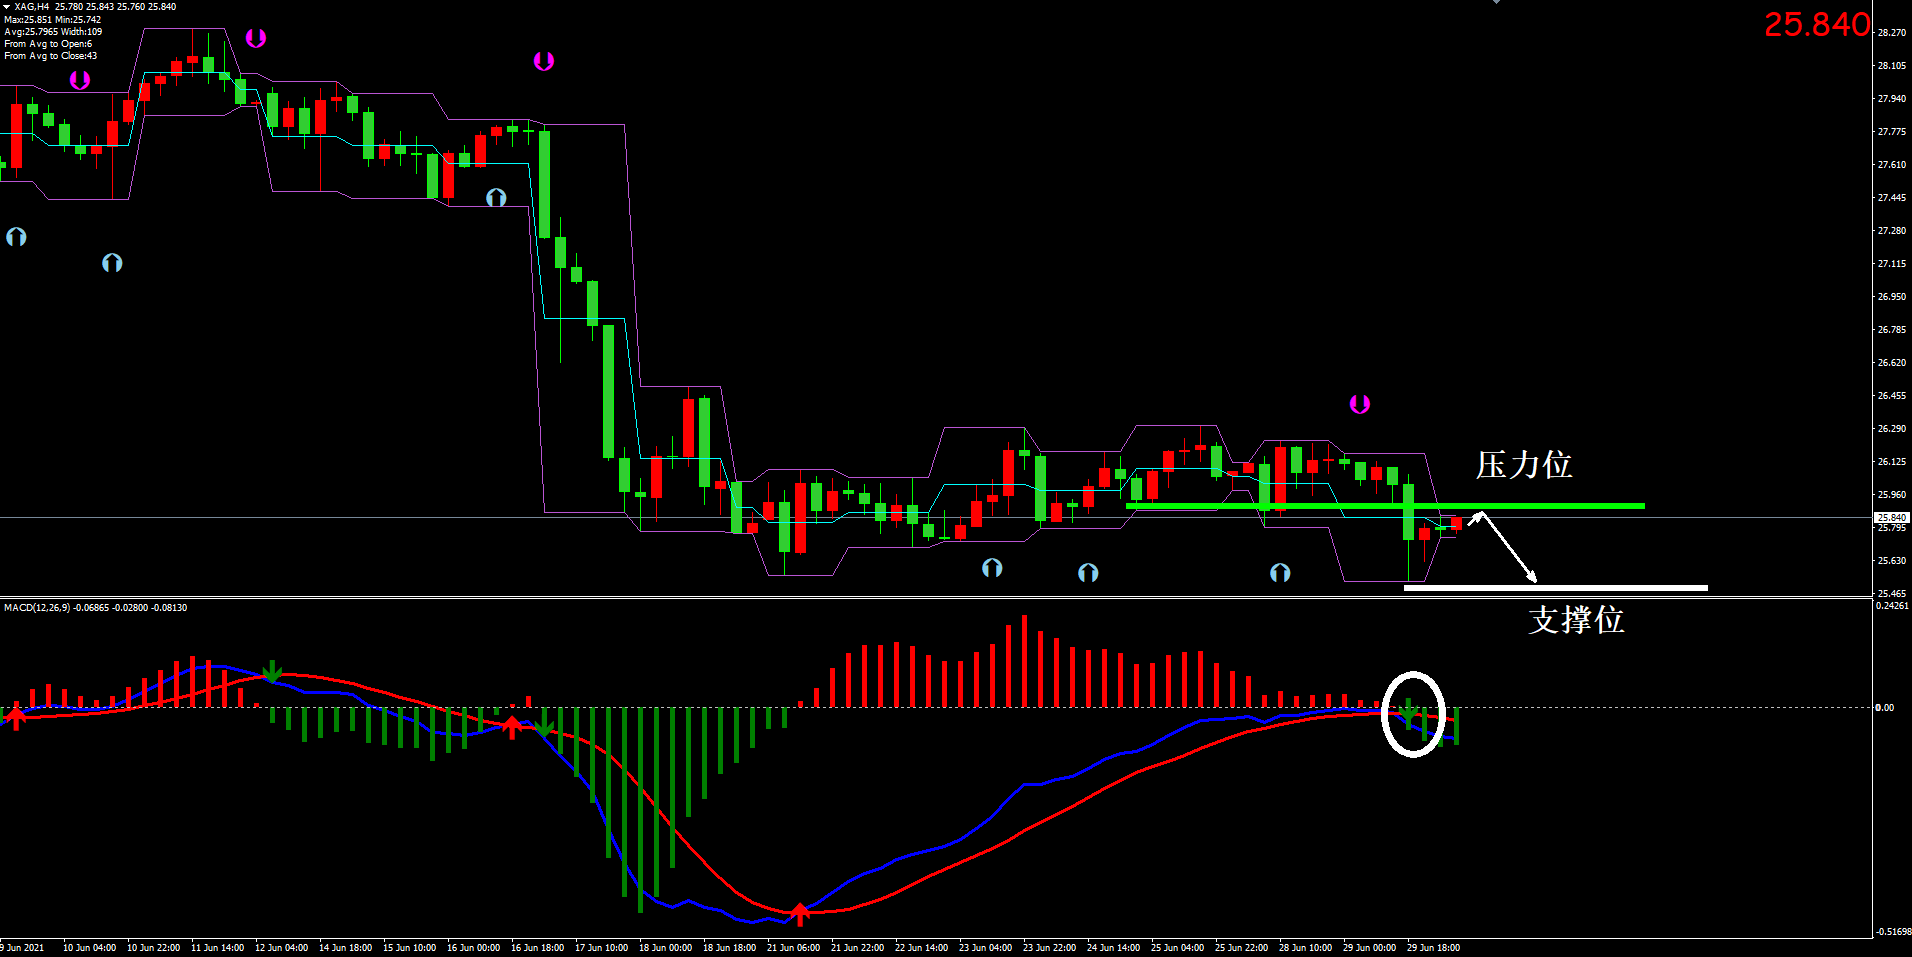Click the green down arrow inside the white ellipse
Screen dimensions: 1912x957
tap(1408, 713)
